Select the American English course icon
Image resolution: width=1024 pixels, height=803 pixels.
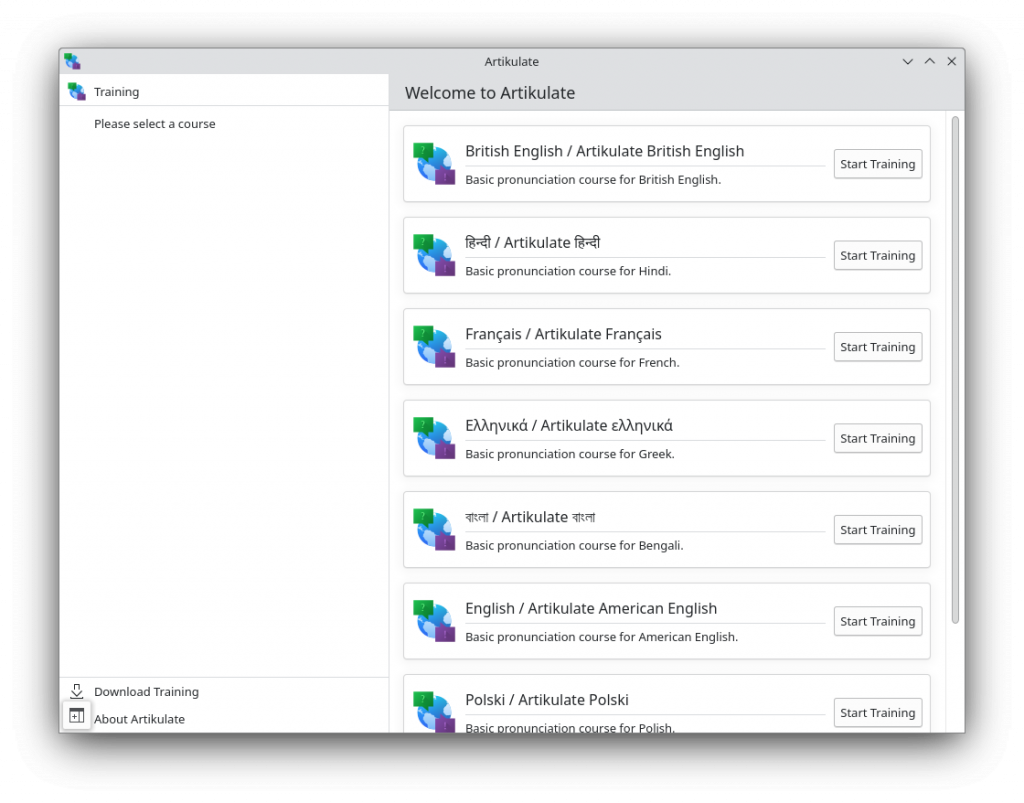pyautogui.click(x=434, y=621)
